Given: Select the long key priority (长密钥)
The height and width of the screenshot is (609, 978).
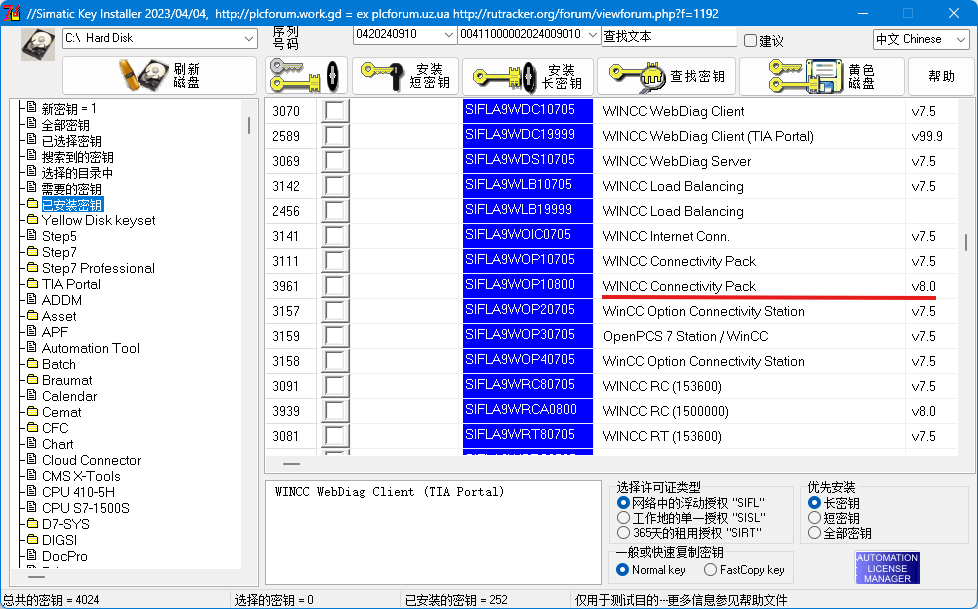Looking at the screenshot, I should 814,502.
